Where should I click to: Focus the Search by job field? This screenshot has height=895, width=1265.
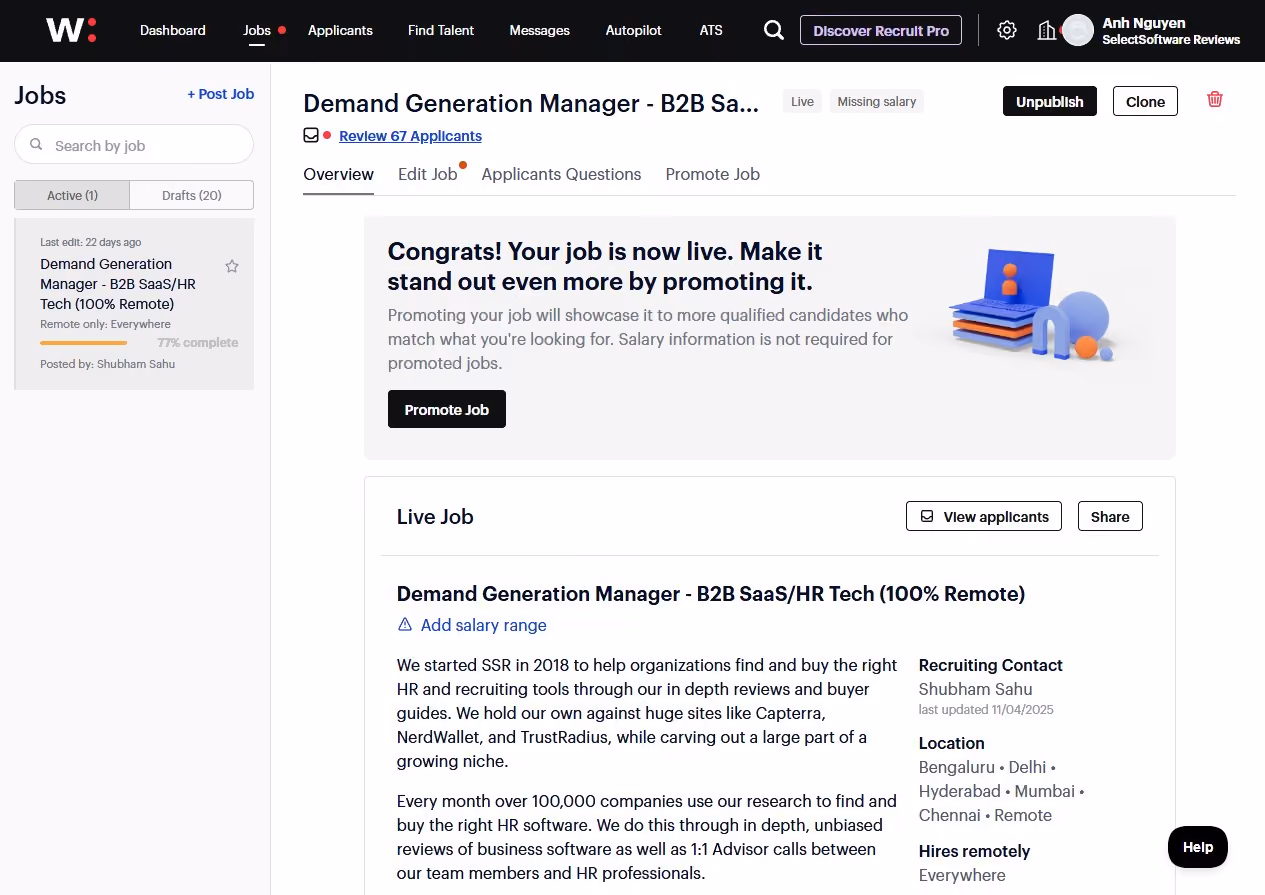pos(134,144)
